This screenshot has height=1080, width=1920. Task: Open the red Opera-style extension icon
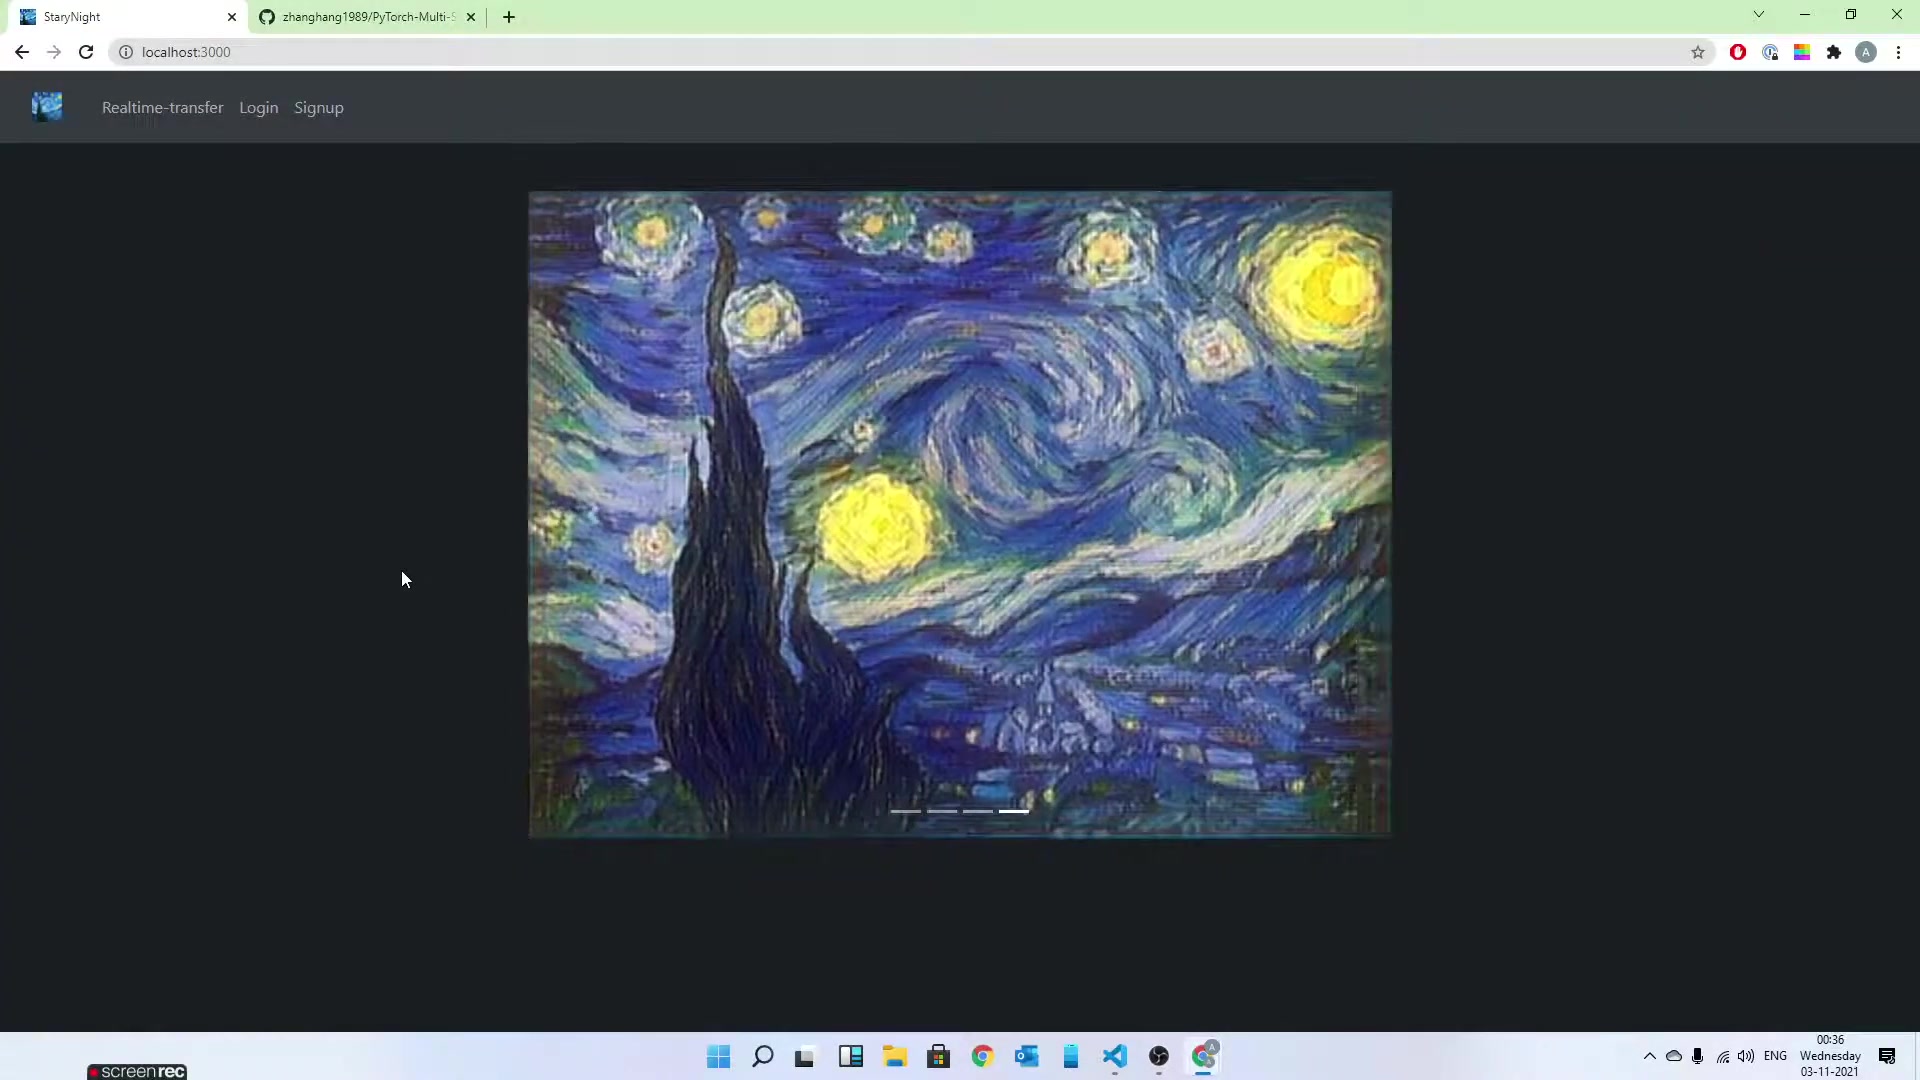[1738, 52]
